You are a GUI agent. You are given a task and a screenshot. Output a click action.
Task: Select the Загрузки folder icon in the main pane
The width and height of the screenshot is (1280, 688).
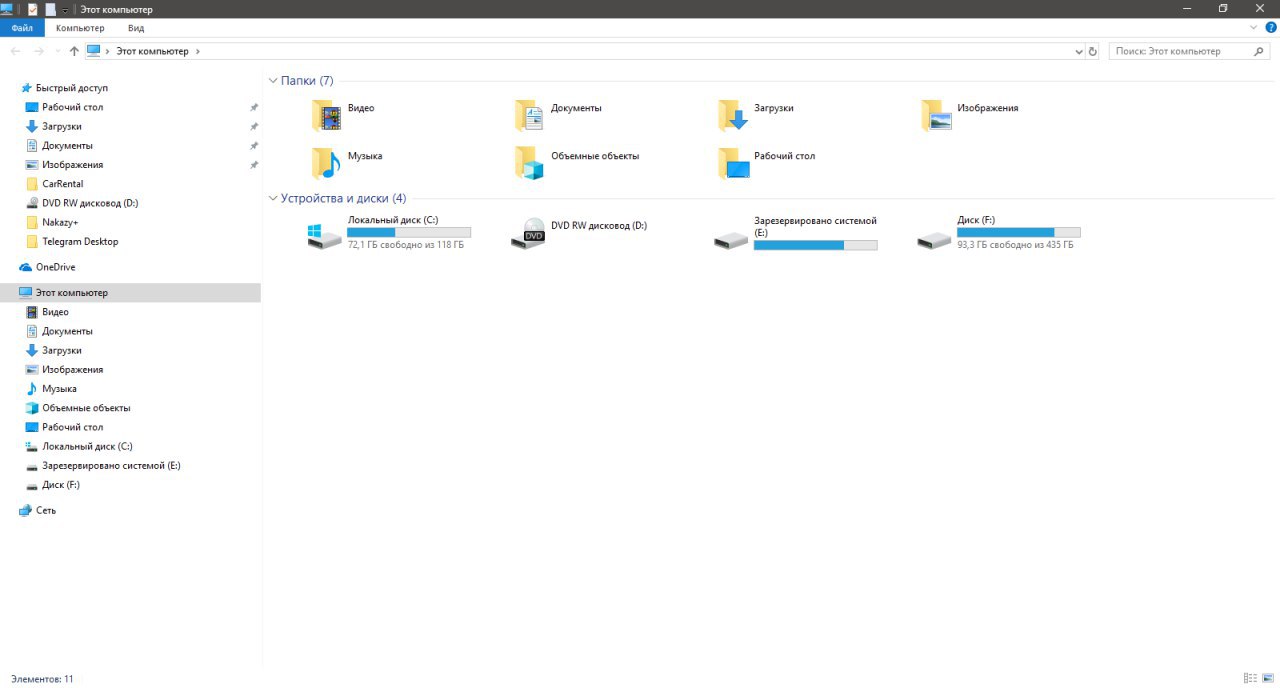pos(732,116)
